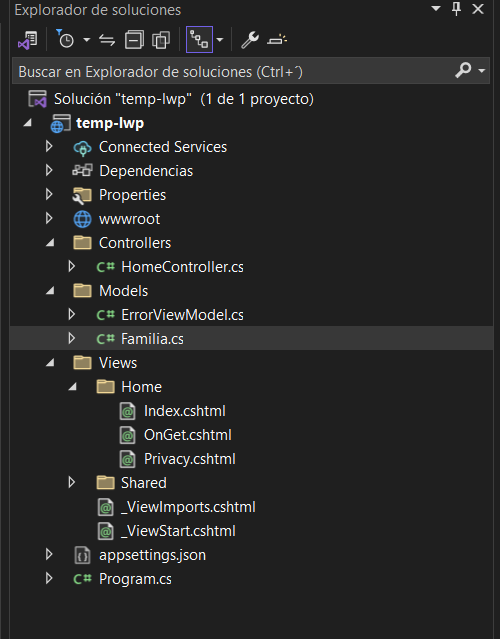The width and height of the screenshot is (500, 639).
Task: Select the wwwroot folder
Action: 130,219
